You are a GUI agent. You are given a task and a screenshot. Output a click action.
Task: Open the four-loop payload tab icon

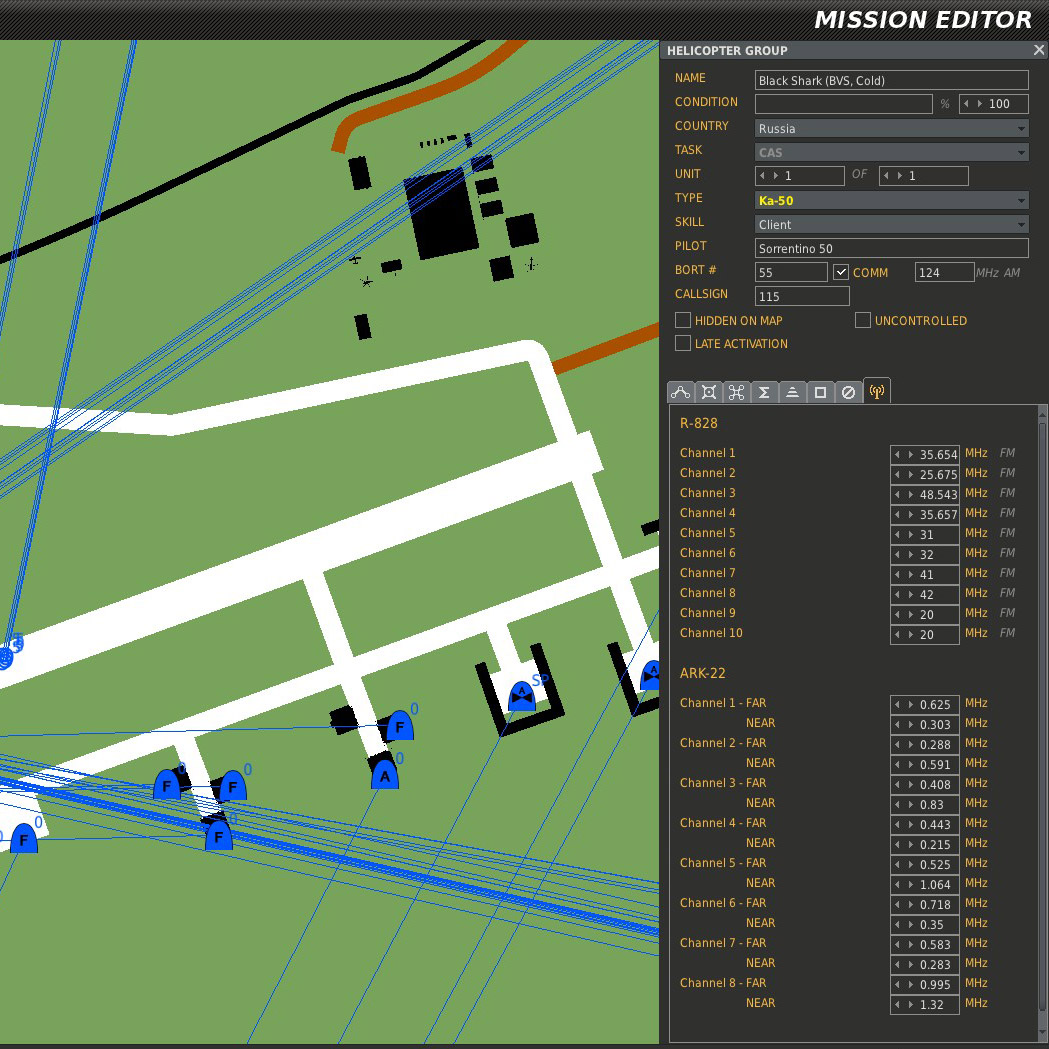(x=737, y=392)
